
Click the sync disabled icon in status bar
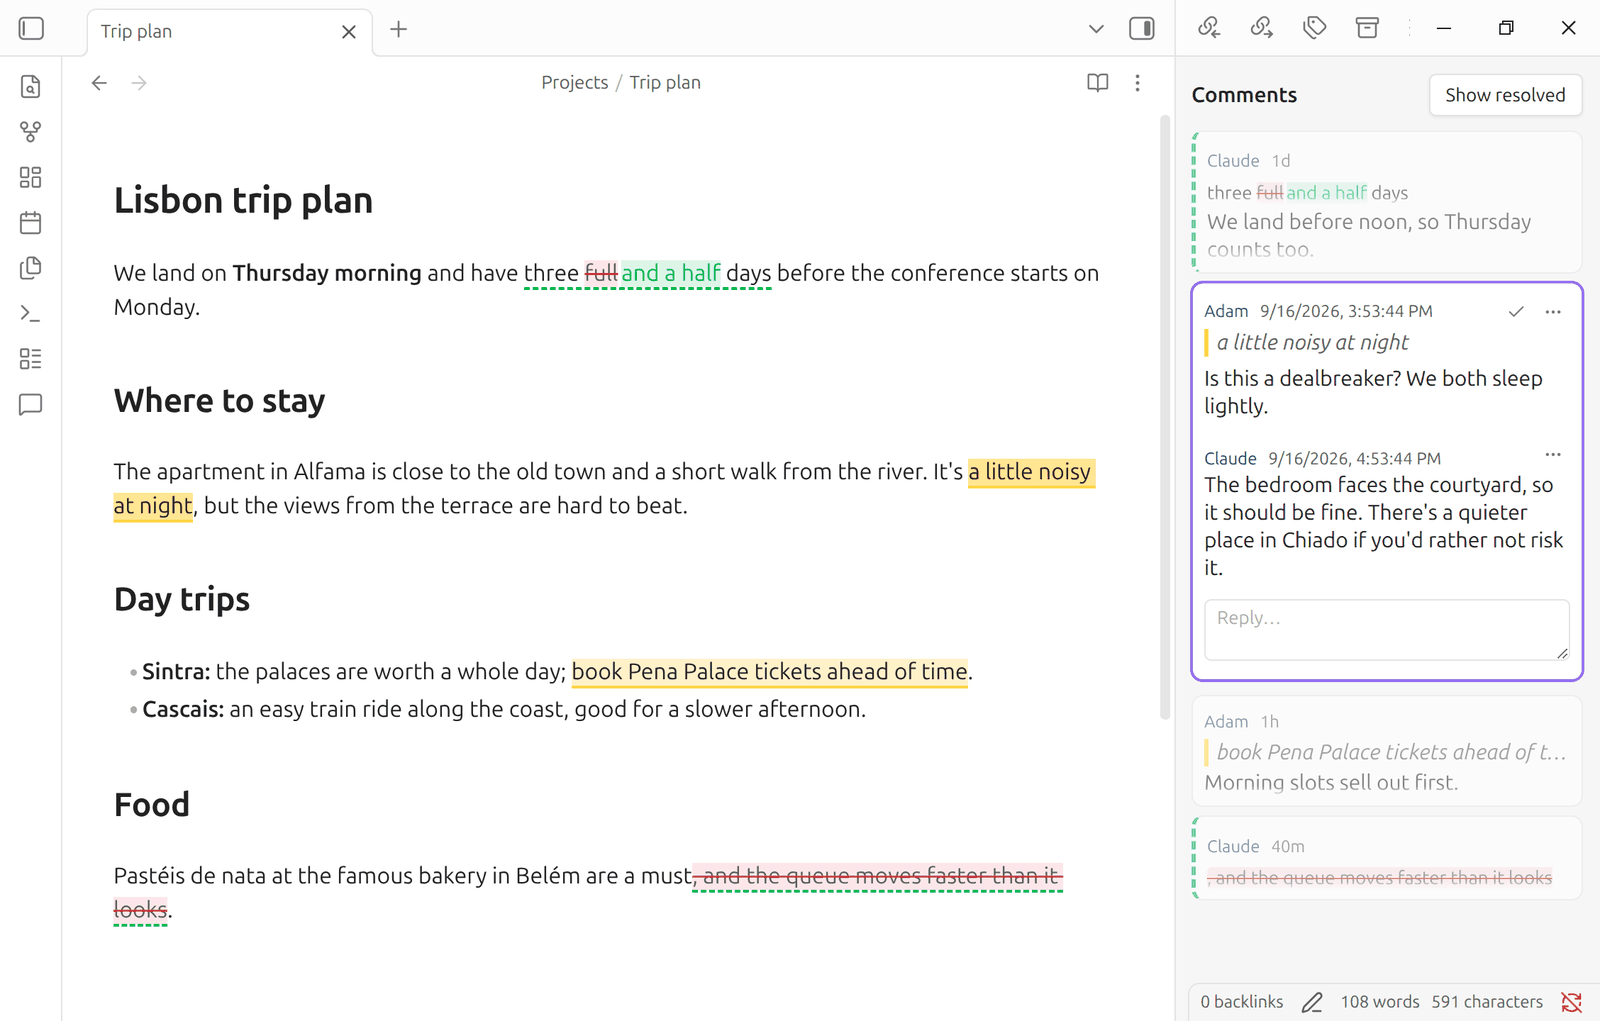pyautogui.click(x=1572, y=1002)
